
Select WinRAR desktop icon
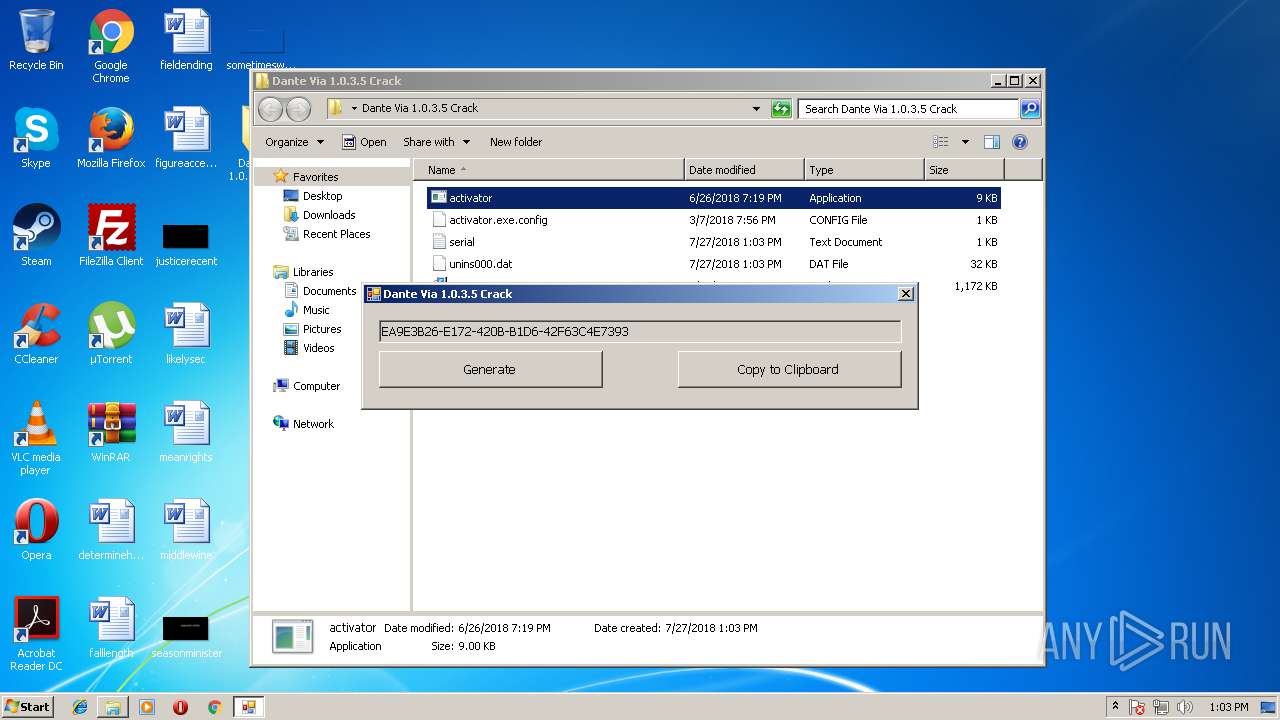(x=111, y=432)
